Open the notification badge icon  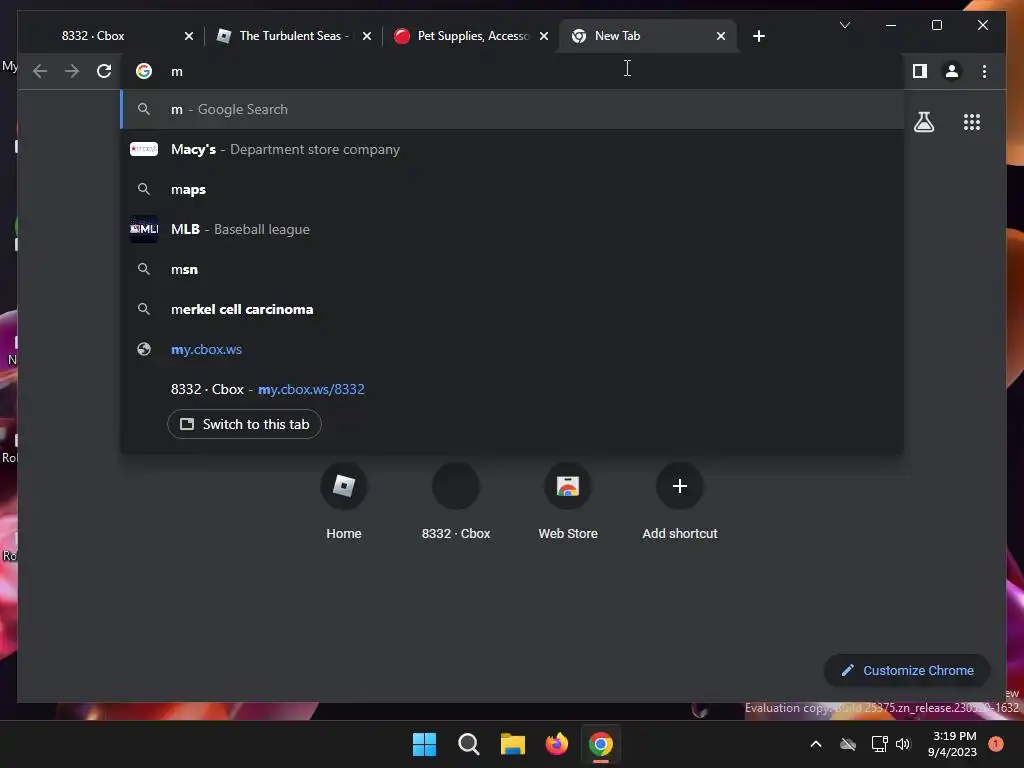click(x=996, y=744)
